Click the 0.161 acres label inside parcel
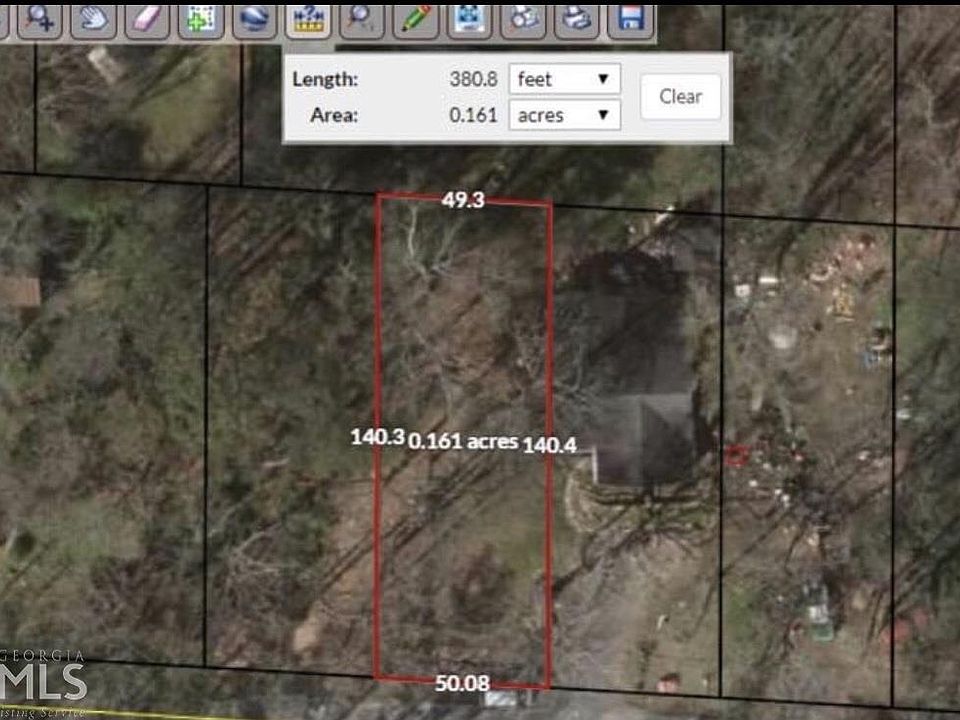 (x=463, y=441)
